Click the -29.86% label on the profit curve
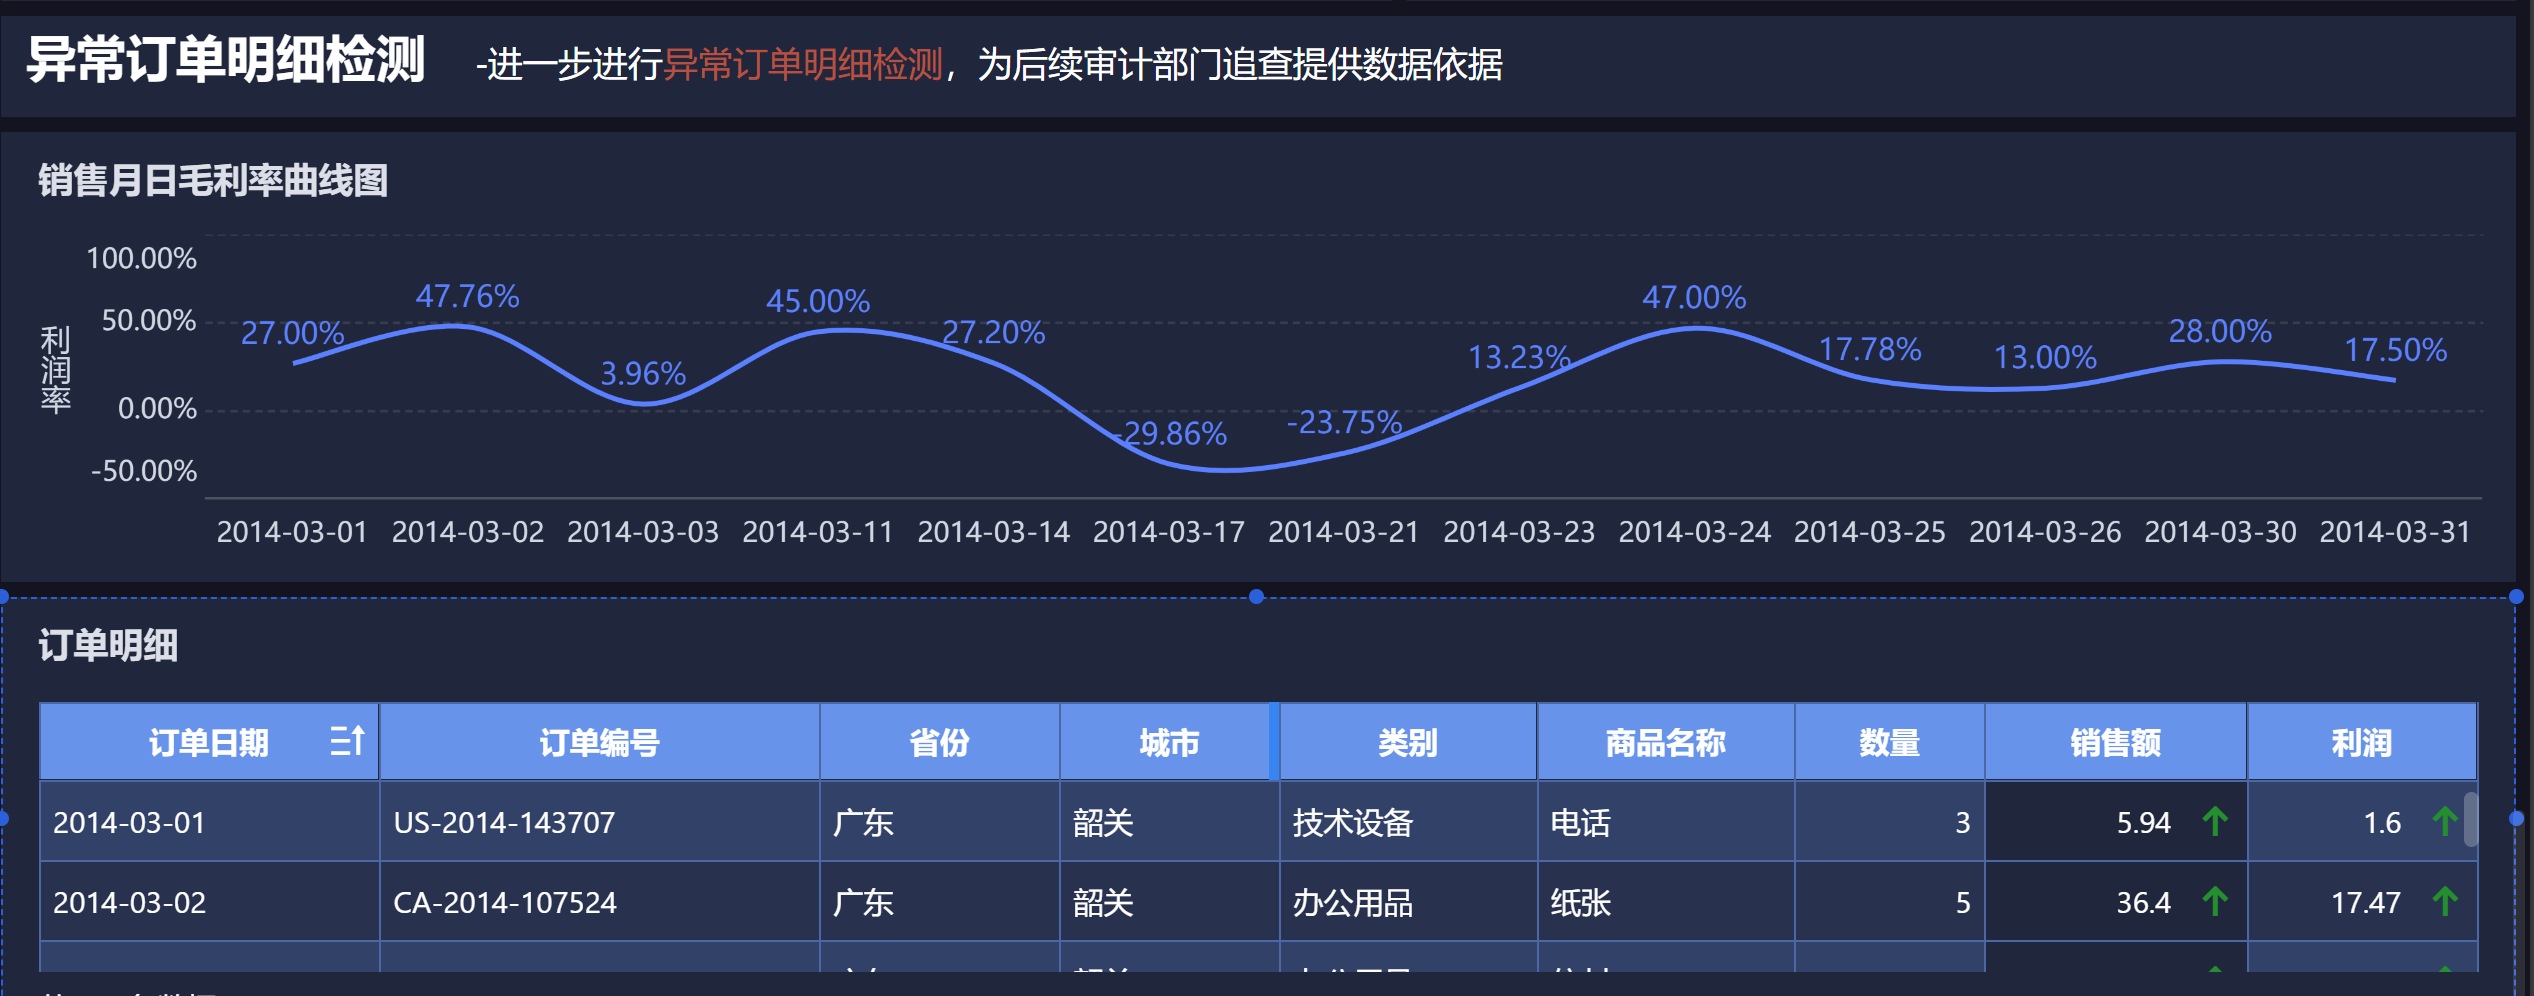Image resolution: width=2534 pixels, height=996 pixels. pyautogui.click(x=1172, y=434)
